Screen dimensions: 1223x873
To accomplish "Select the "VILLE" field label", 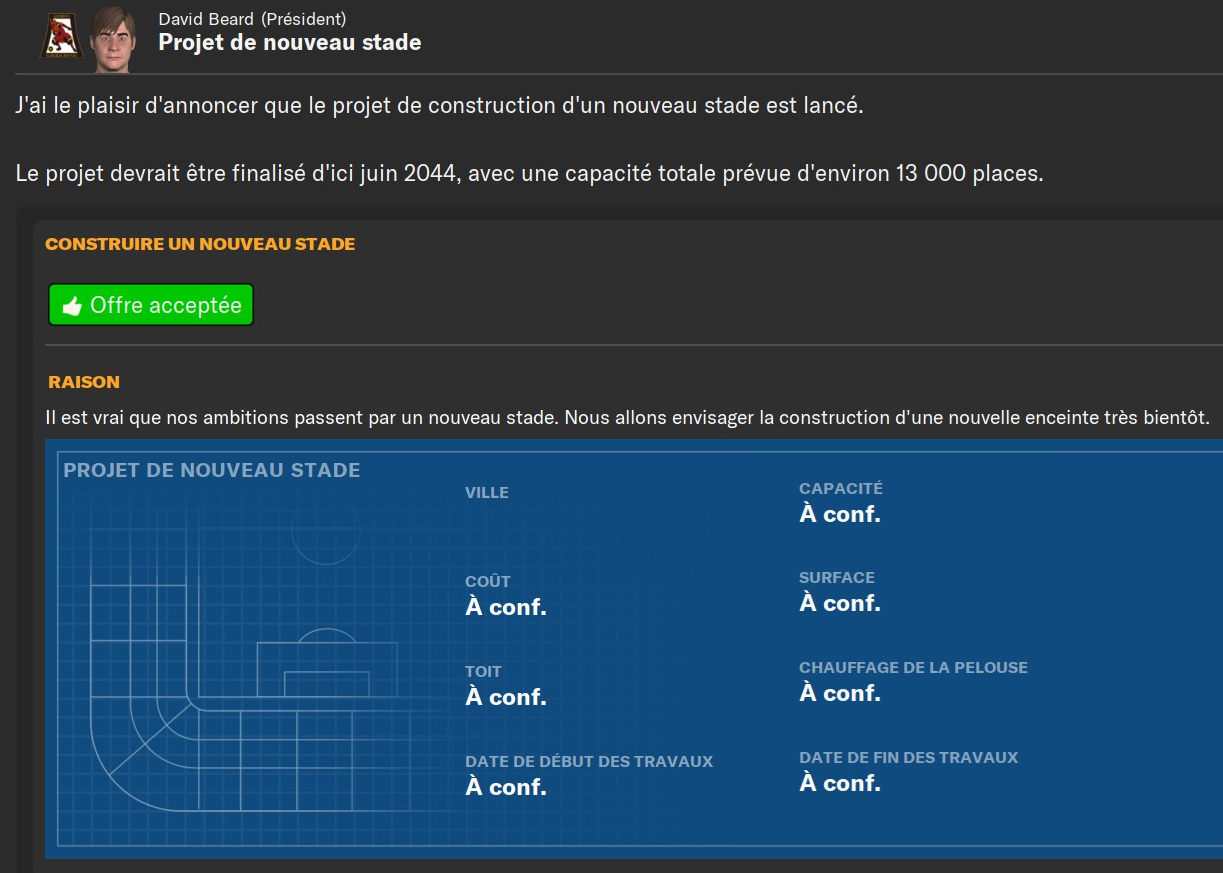I will (487, 493).
